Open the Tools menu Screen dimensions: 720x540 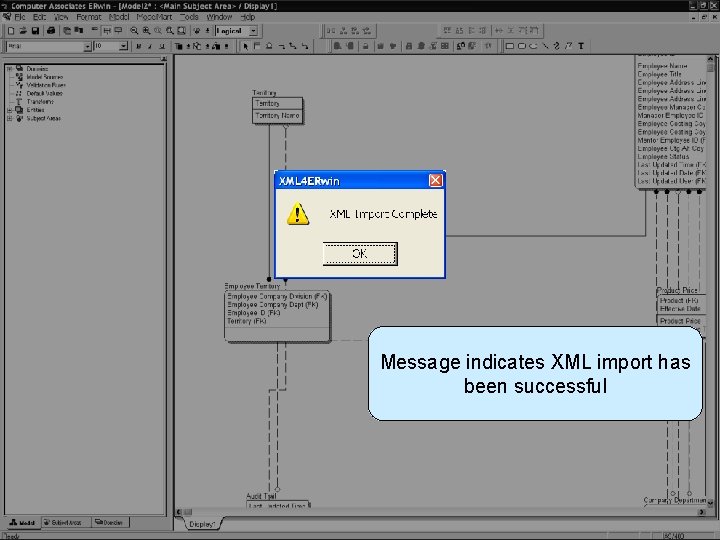click(x=189, y=17)
